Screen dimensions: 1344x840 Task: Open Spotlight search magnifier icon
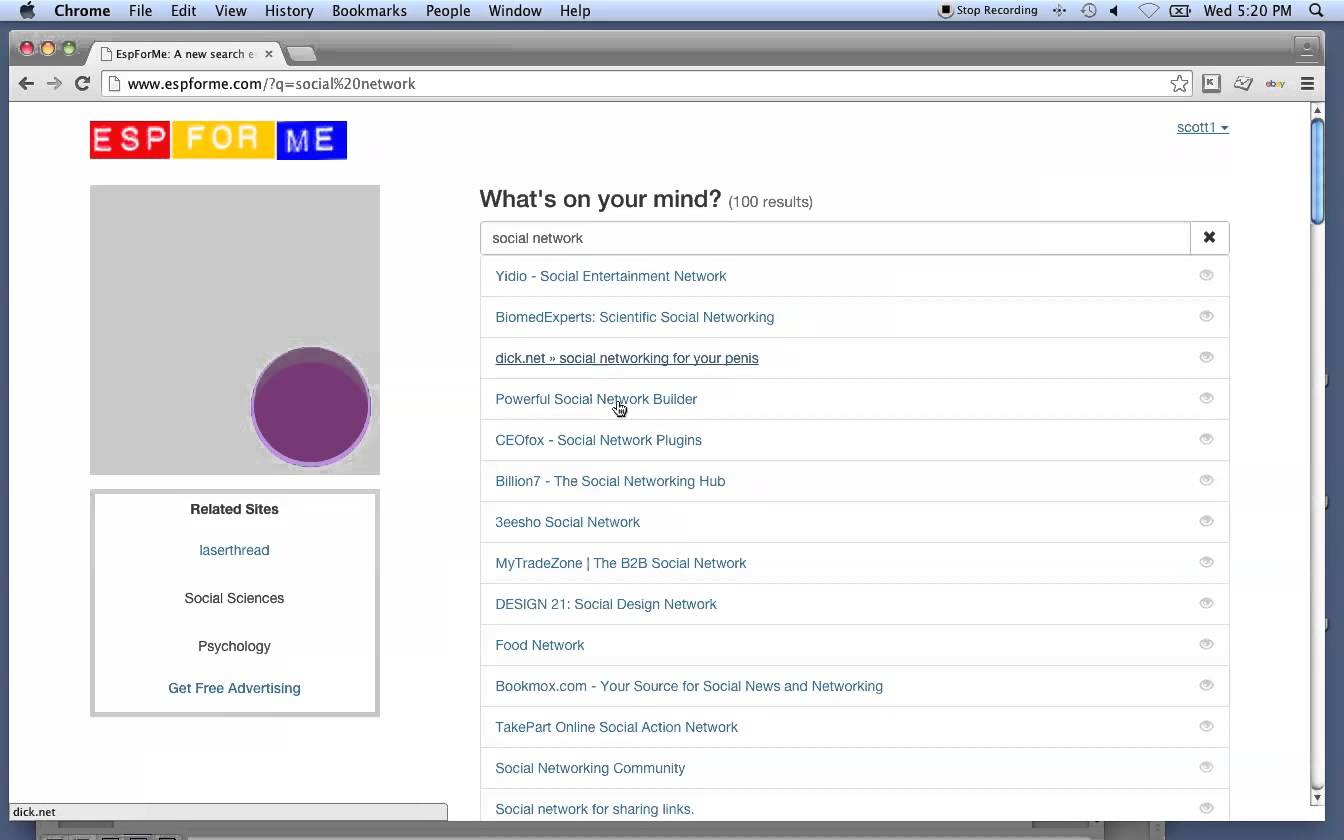1316,11
